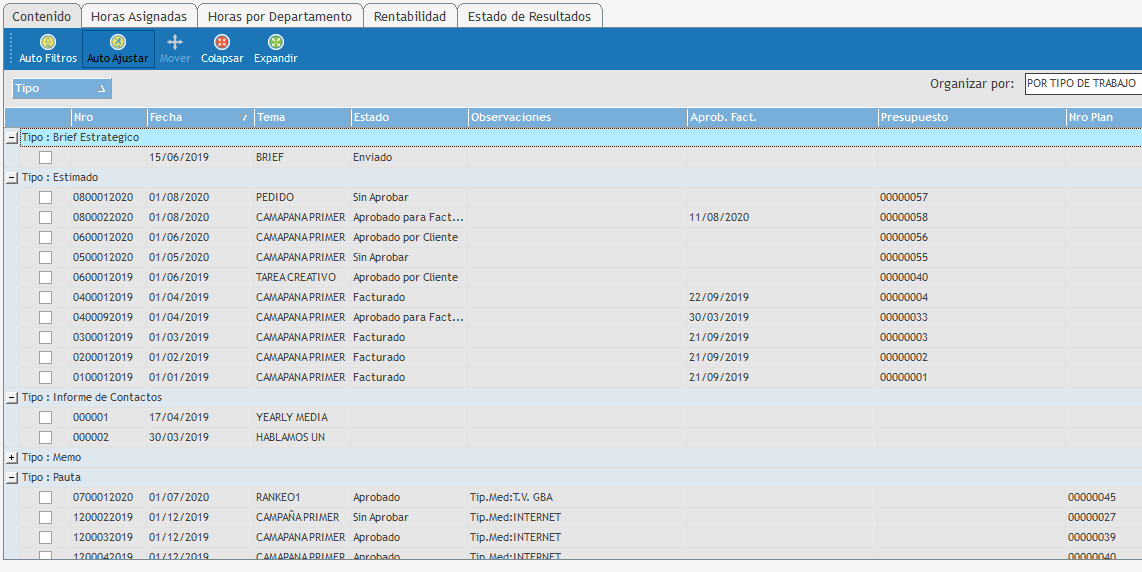Click the Presupuesto column header
This screenshot has width=1142, height=572.
coord(970,117)
